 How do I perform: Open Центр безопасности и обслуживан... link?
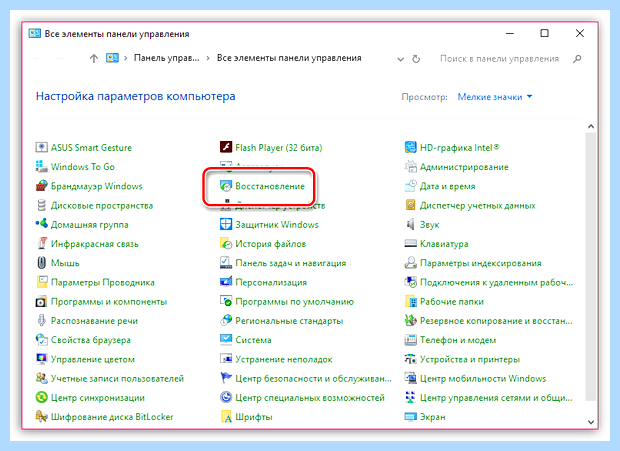click(x=314, y=379)
